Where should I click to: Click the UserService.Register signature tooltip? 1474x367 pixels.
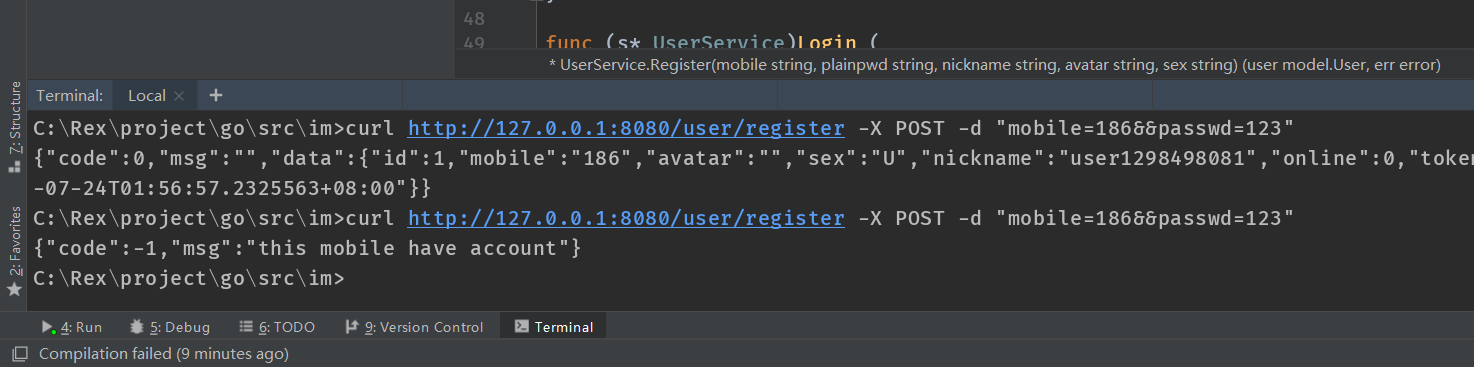point(995,65)
